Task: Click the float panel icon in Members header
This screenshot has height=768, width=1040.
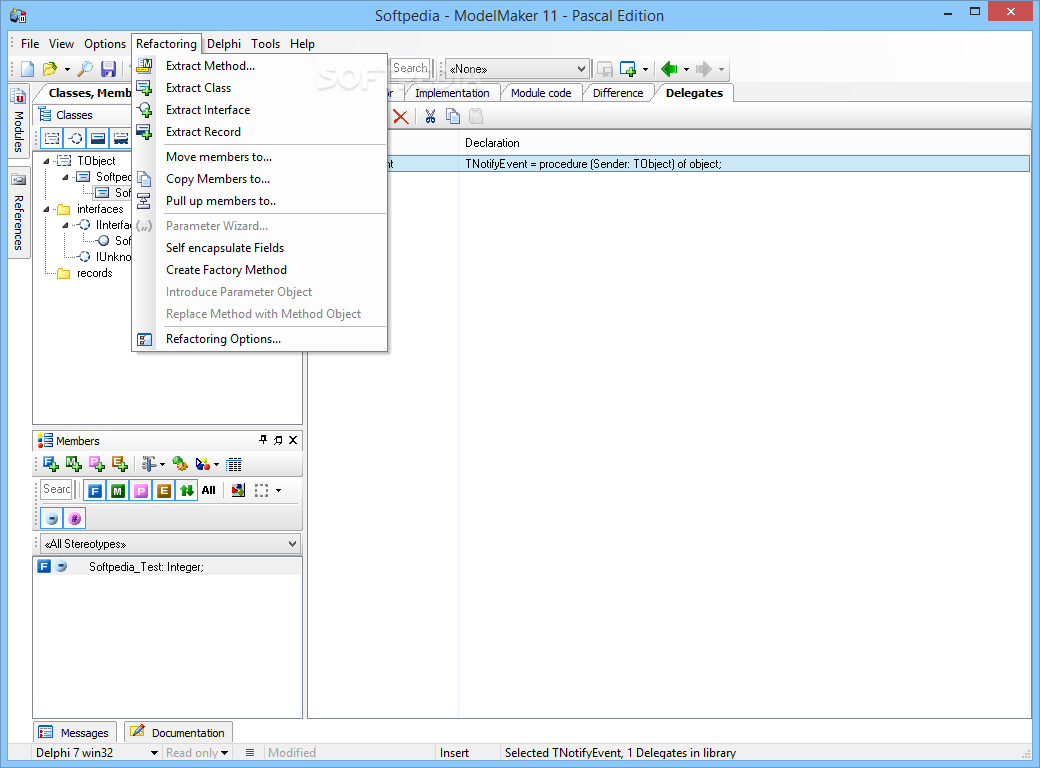Action: coord(278,440)
